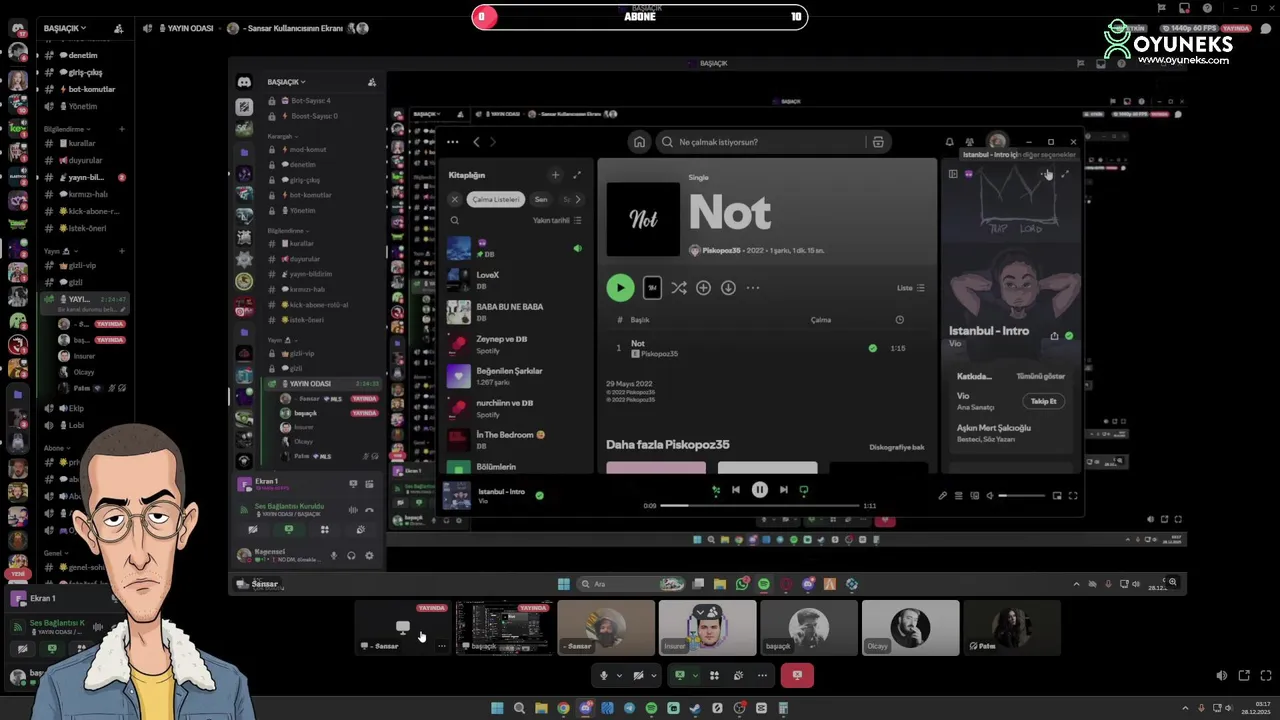
Task: Open the 'BABA BU NE BABA' playlist
Action: click(x=515, y=312)
